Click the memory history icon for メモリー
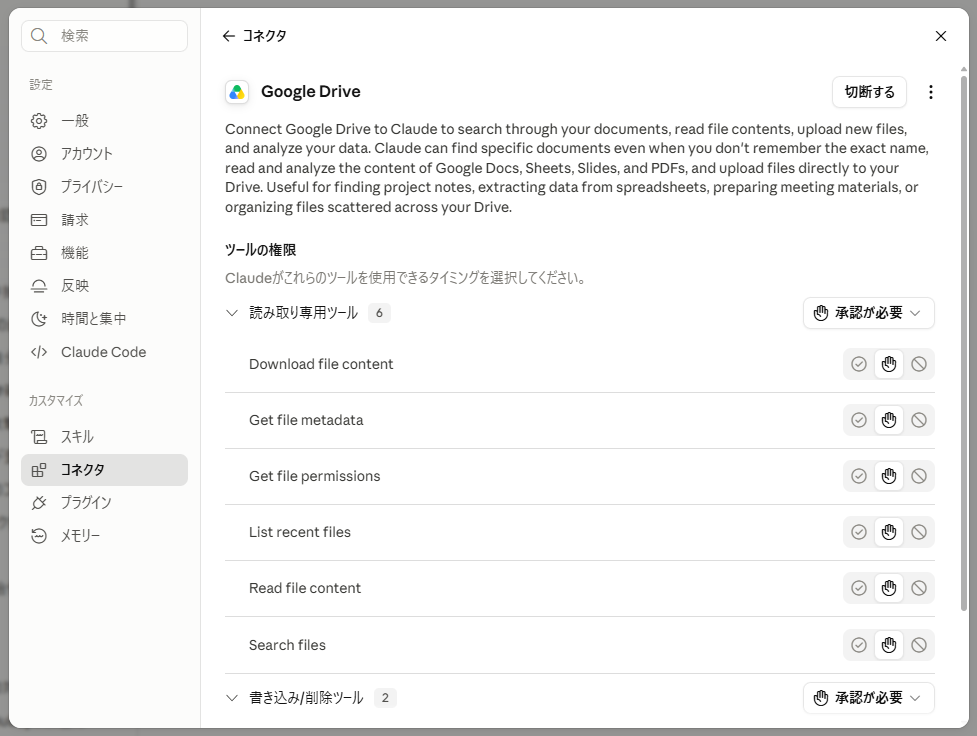This screenshot has width=977, height=736. 39,536
